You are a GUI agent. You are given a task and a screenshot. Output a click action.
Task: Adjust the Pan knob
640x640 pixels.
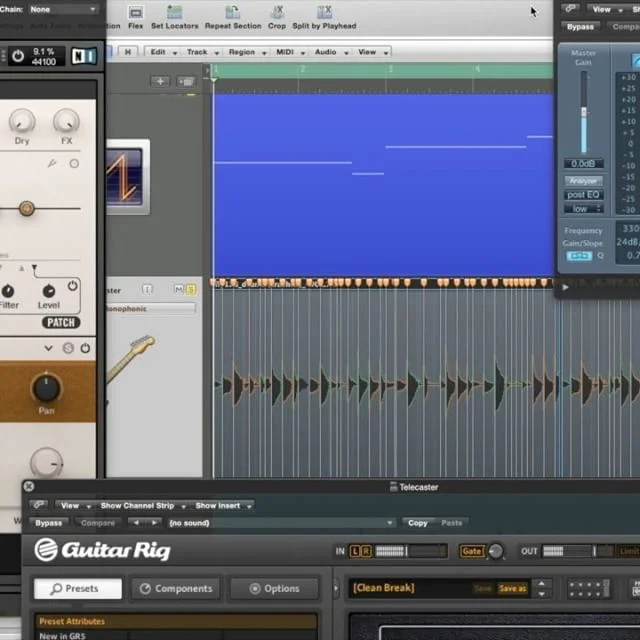(x=46, y=387)
